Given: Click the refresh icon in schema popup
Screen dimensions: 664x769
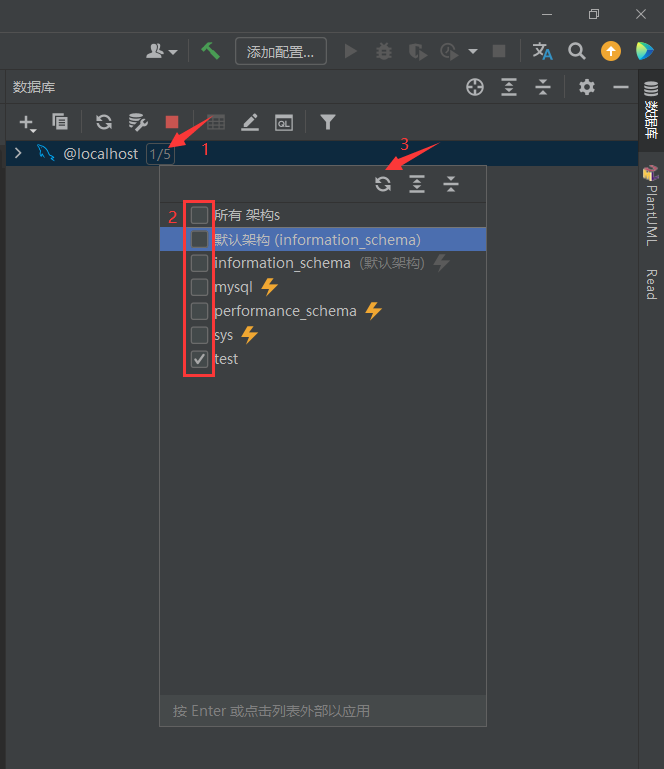Looking at the screenshot, I should [x=383, y=183].
